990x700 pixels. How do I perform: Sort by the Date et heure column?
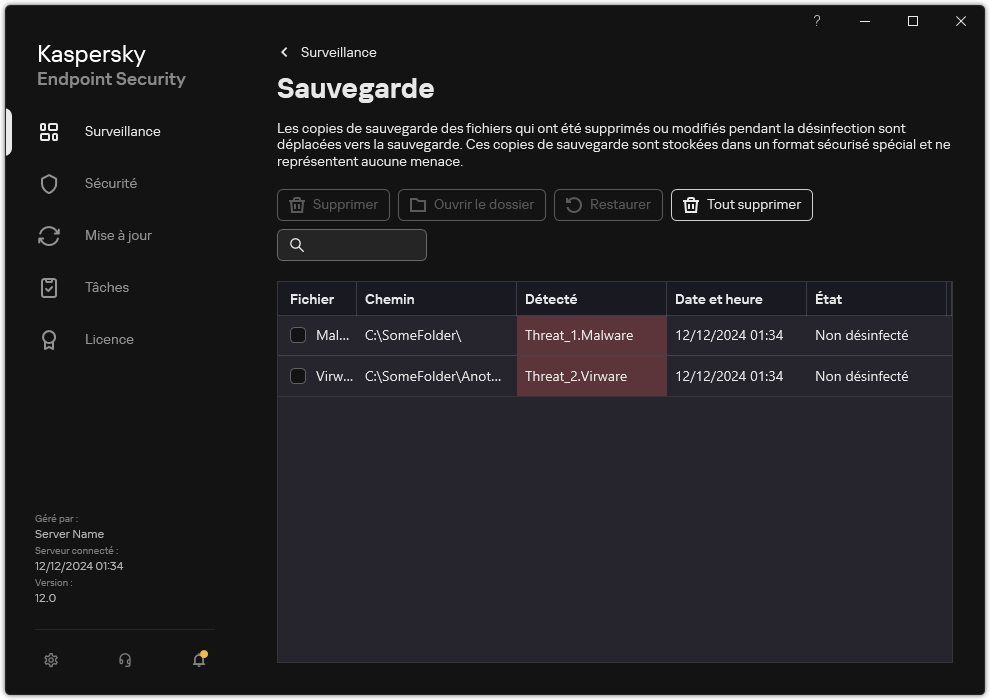[718, 299]
